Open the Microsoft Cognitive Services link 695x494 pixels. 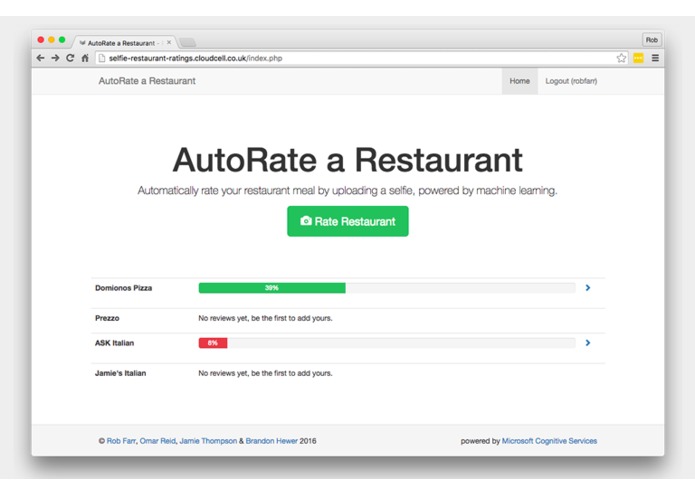[x=549, y=441]
